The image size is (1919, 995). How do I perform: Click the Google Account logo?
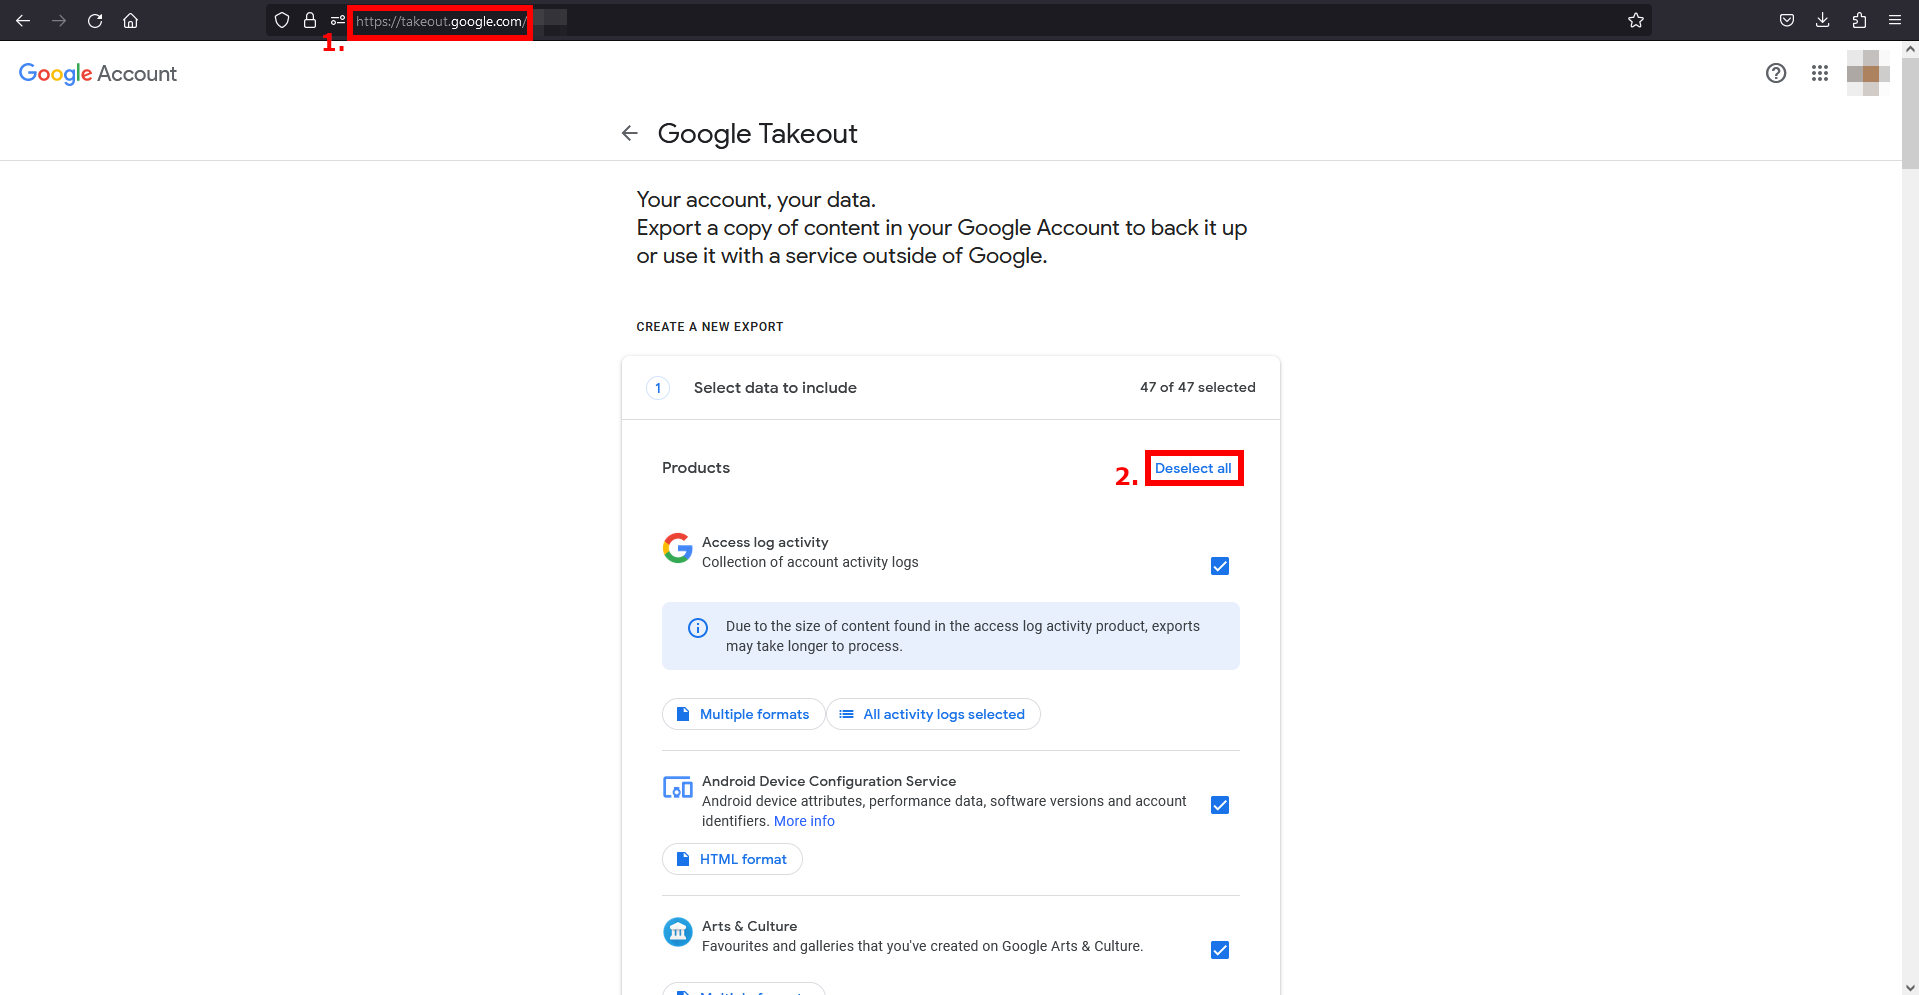pos(98,74)
